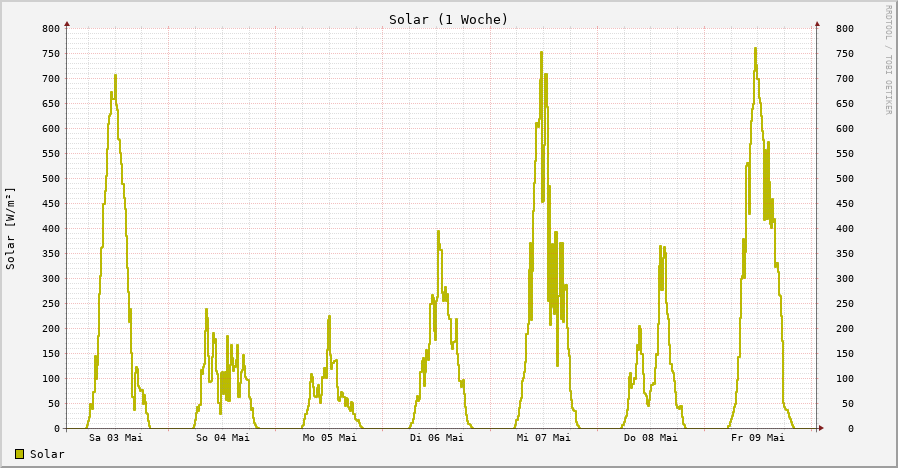Click the left axis value 400
This screenshot has height=468, width=898.
[51, 229]
